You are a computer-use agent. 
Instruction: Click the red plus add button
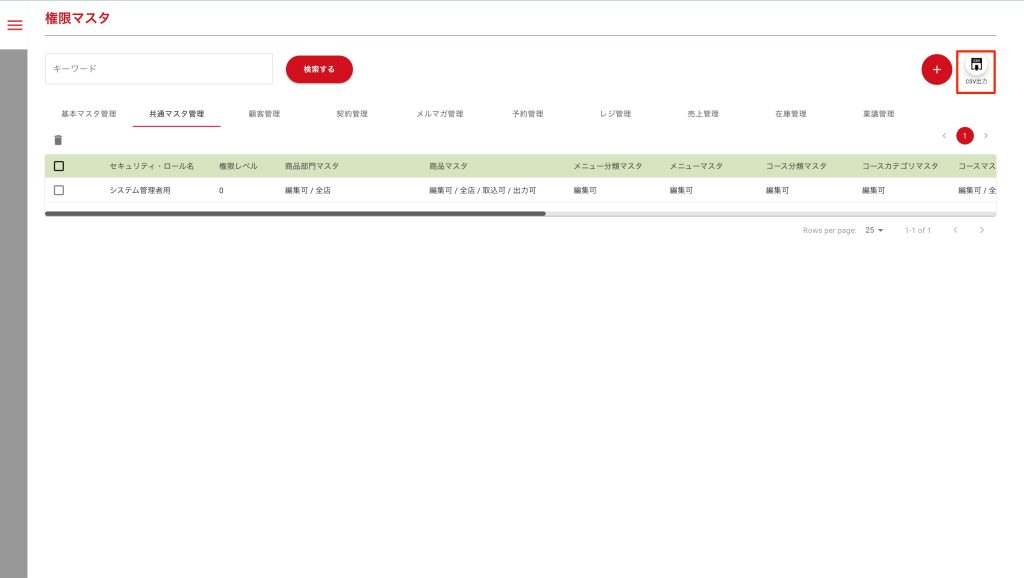936,70
